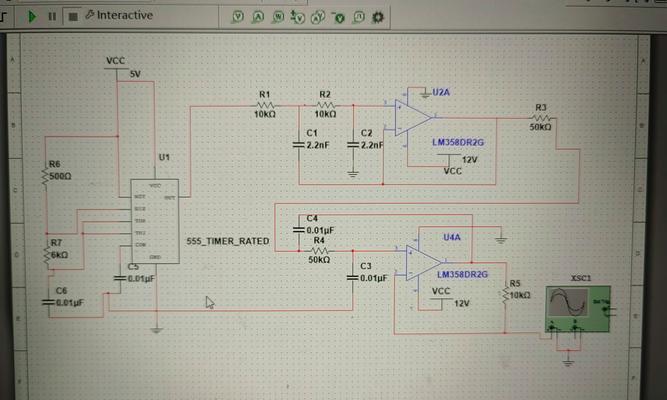The image size is (667, 400).
Task: Click the 555_TIMER_RATED label
Action: pos(228,241)
